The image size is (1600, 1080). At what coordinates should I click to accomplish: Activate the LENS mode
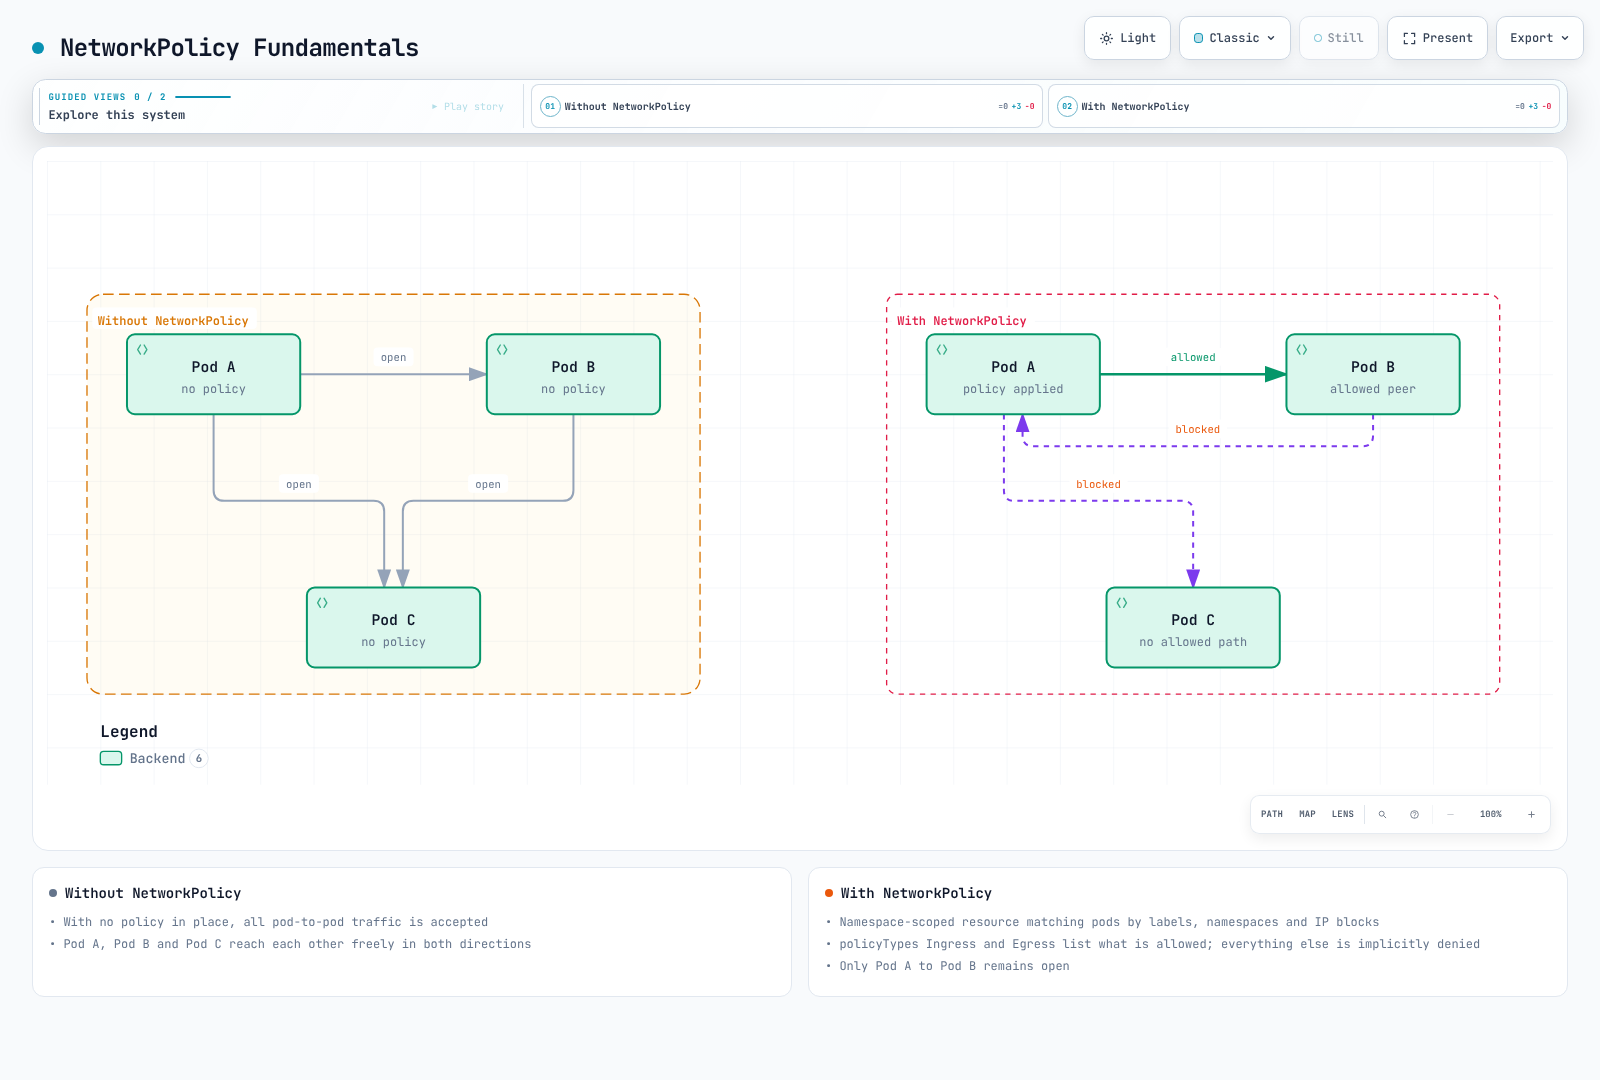[1343, 814]
